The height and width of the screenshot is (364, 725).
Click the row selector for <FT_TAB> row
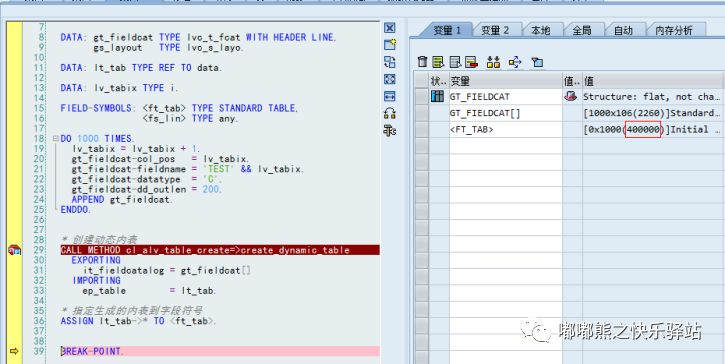(422, 130)
